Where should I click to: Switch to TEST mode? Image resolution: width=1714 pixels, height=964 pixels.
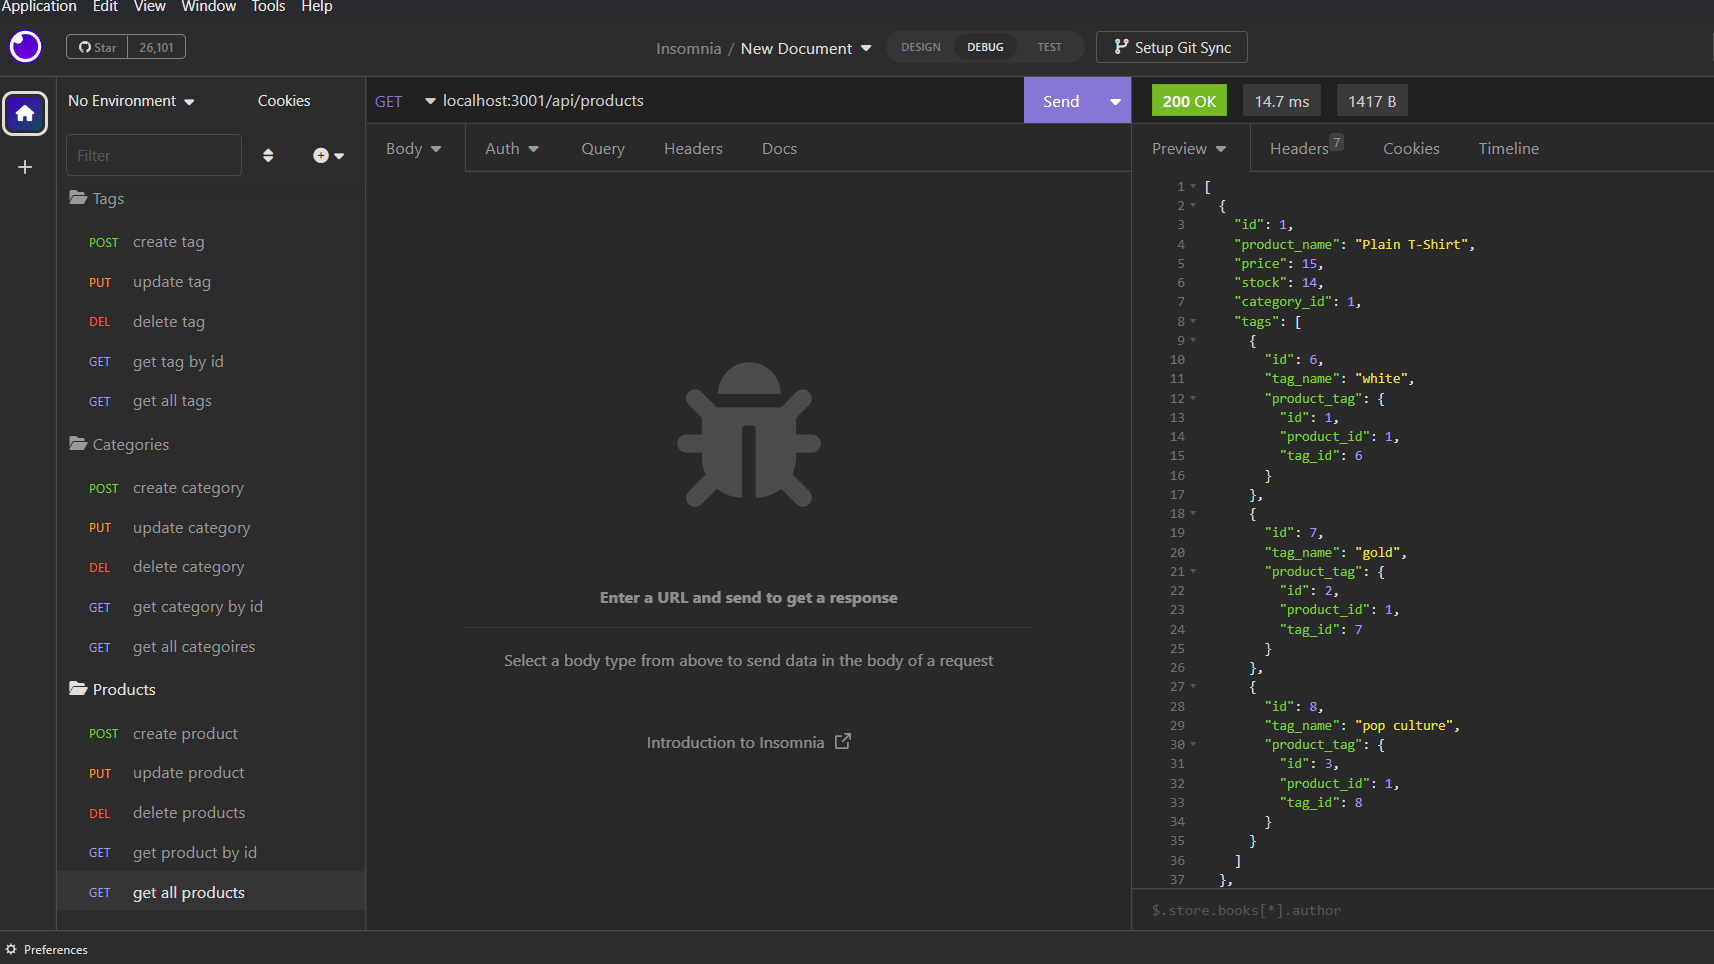coord(1049,47)
